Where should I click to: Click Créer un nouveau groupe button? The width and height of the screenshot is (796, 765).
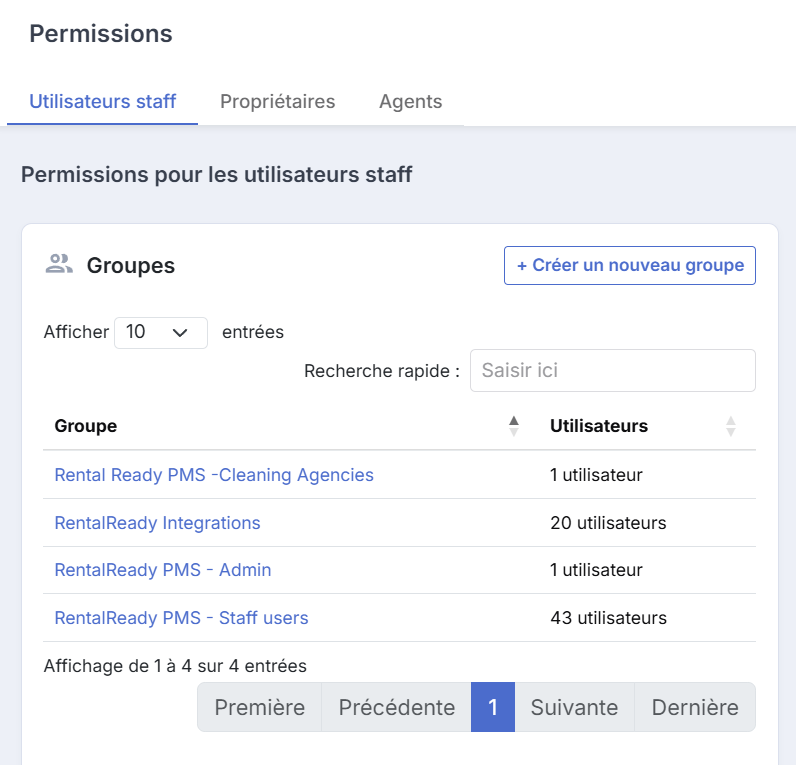[630, 265]
